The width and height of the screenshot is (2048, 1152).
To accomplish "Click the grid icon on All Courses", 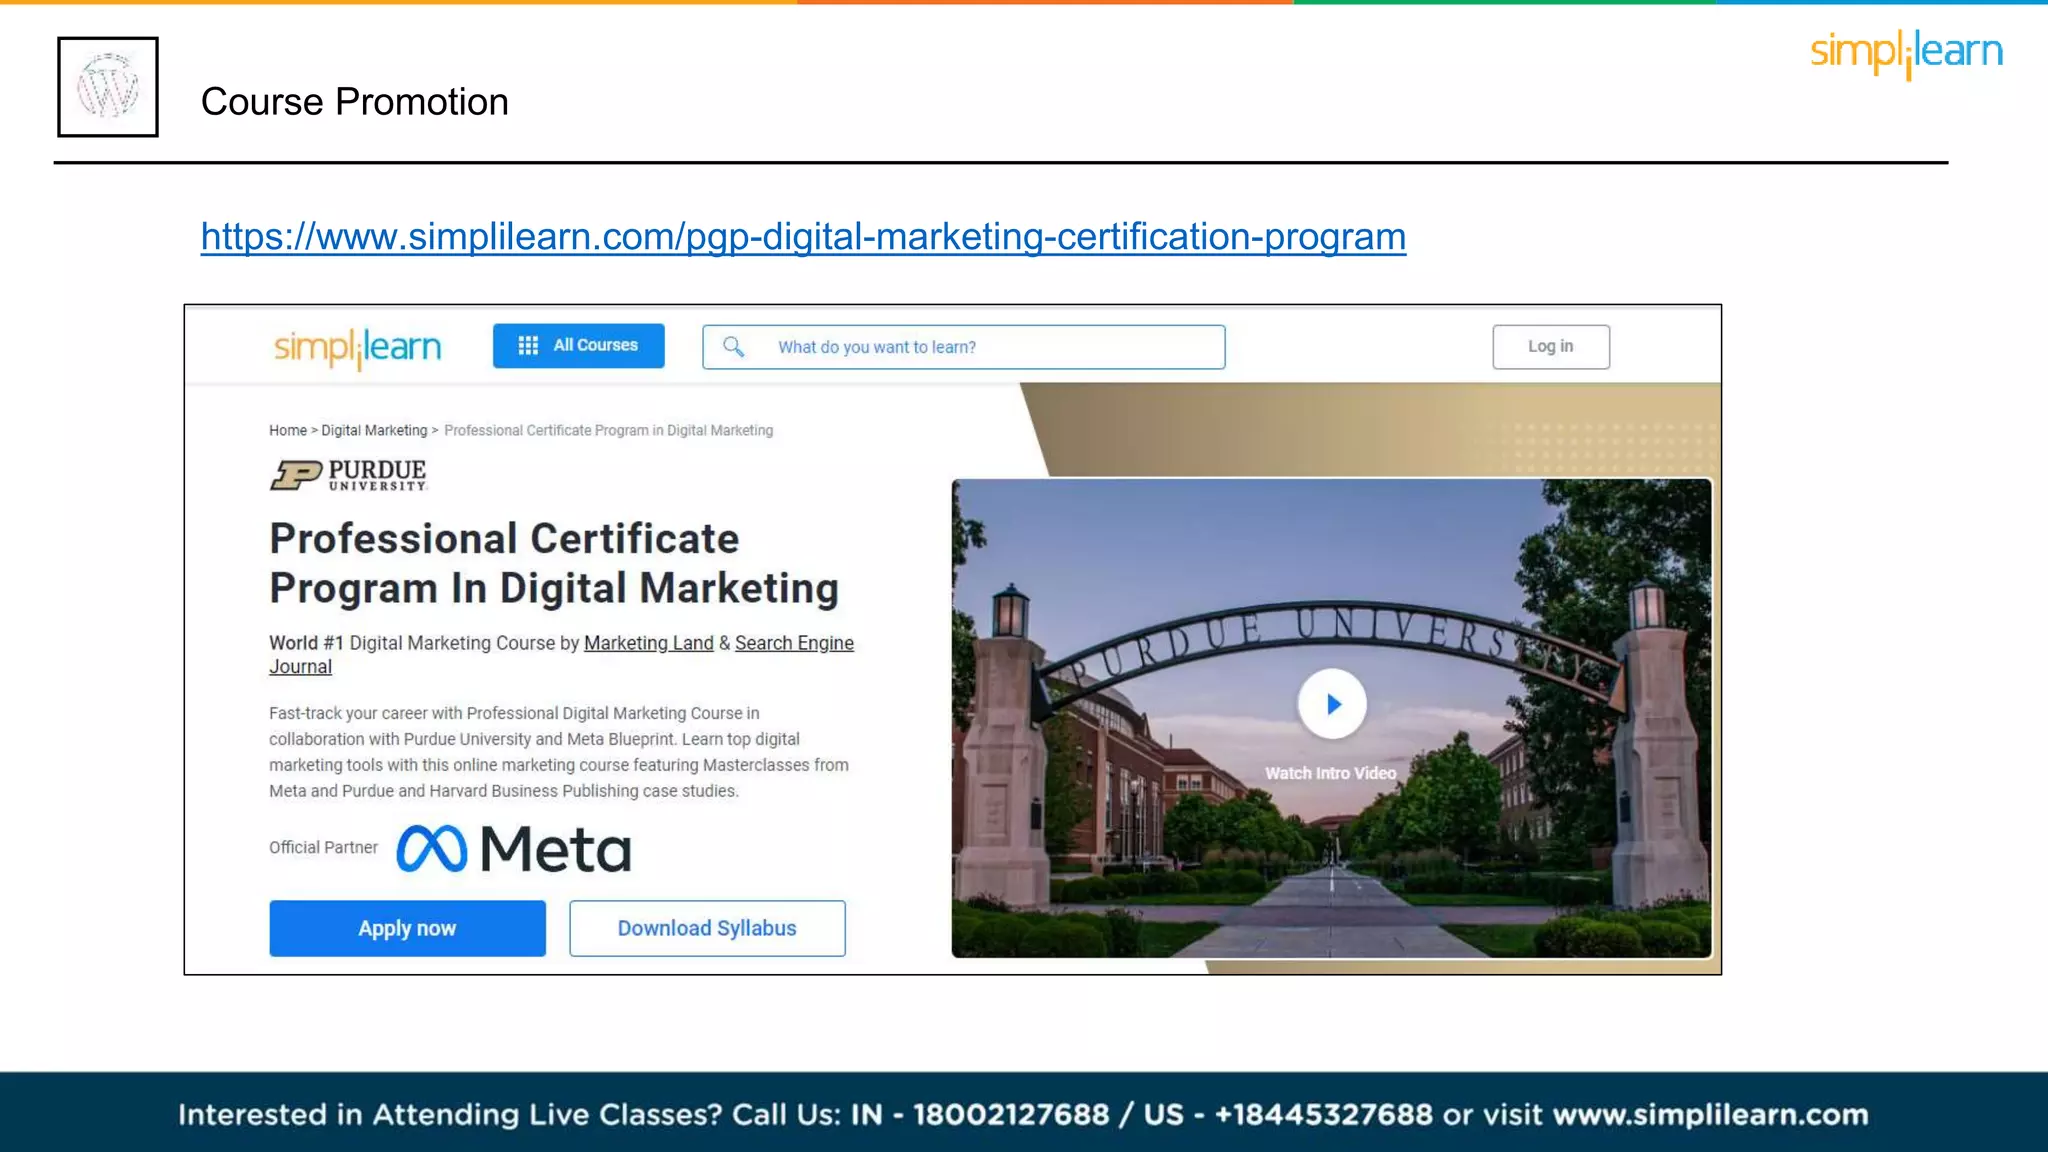I will point(528,345).
